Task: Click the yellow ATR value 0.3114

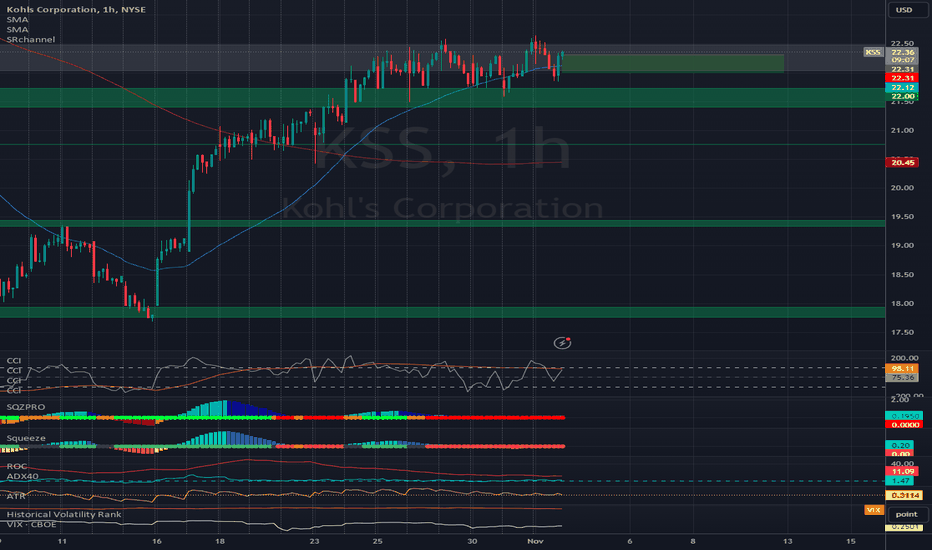Action: pos(904,495)
